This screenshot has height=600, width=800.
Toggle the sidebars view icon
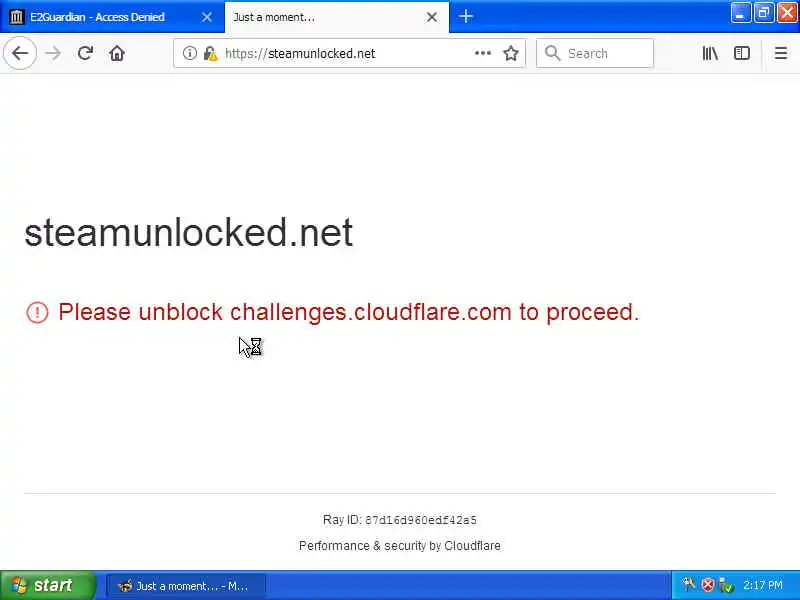click(x=741, y=53)
